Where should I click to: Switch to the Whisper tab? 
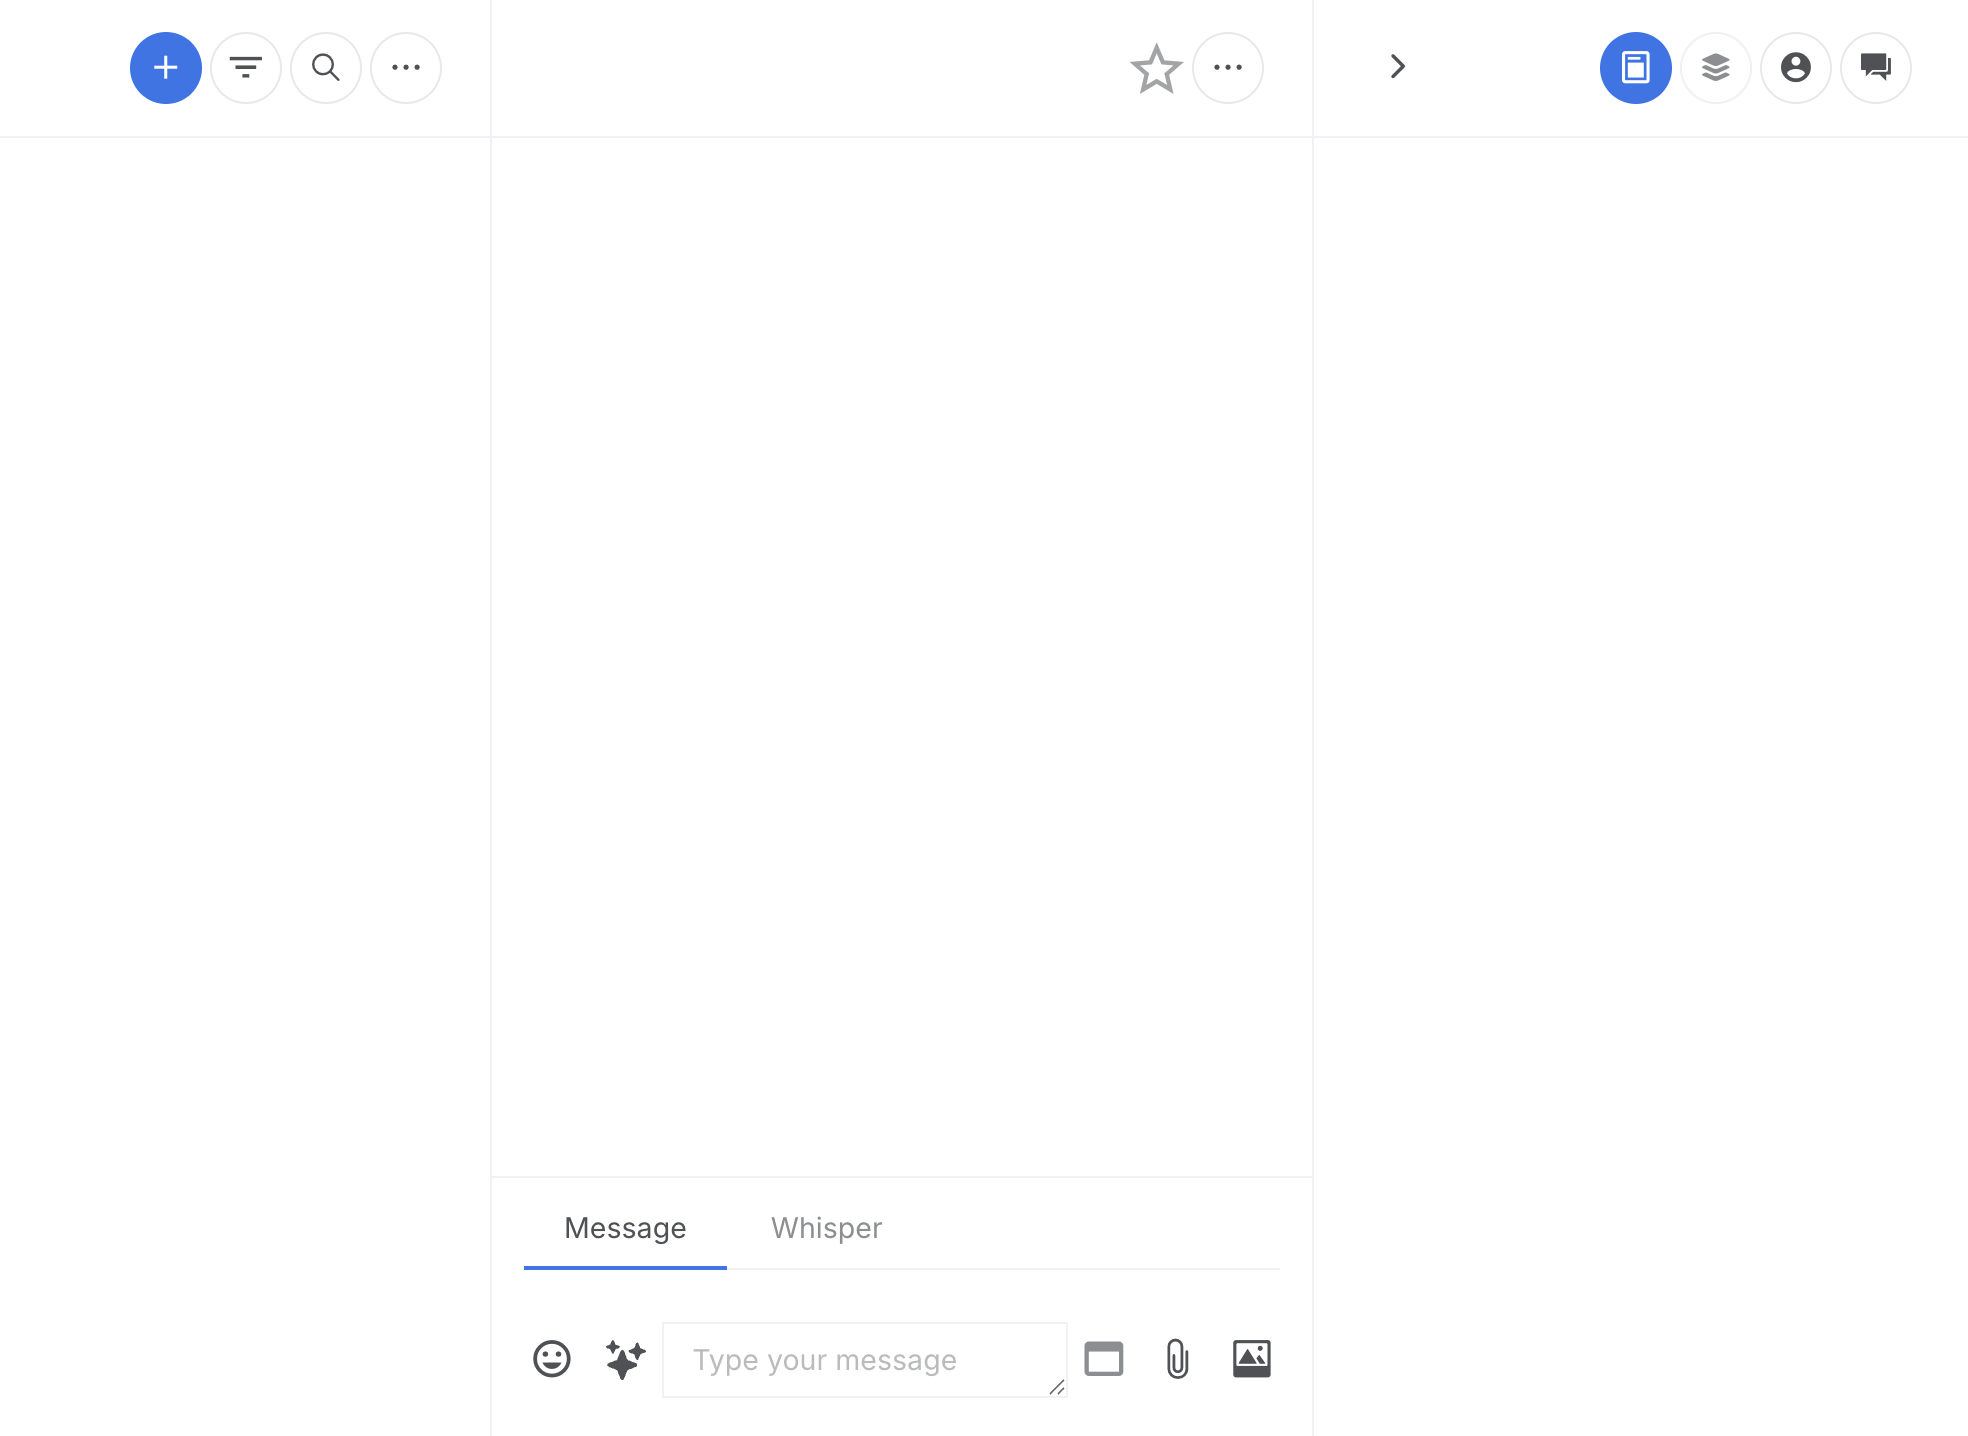pos(825,1227)
